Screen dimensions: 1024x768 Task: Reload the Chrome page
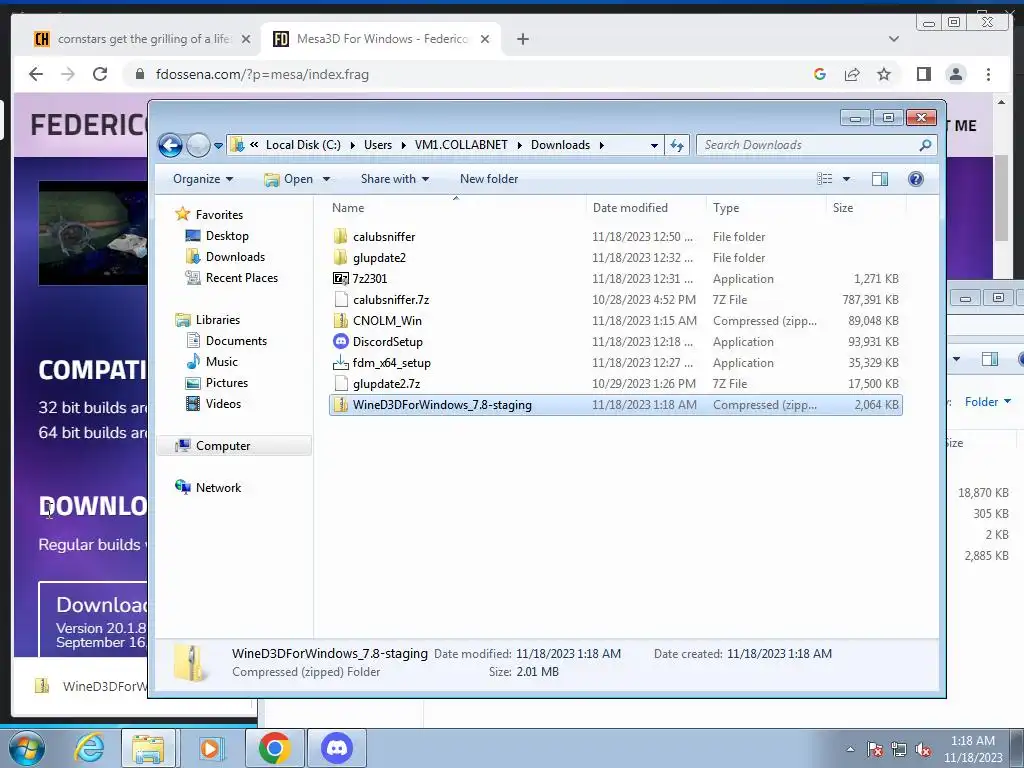click(x=100, y=74)
